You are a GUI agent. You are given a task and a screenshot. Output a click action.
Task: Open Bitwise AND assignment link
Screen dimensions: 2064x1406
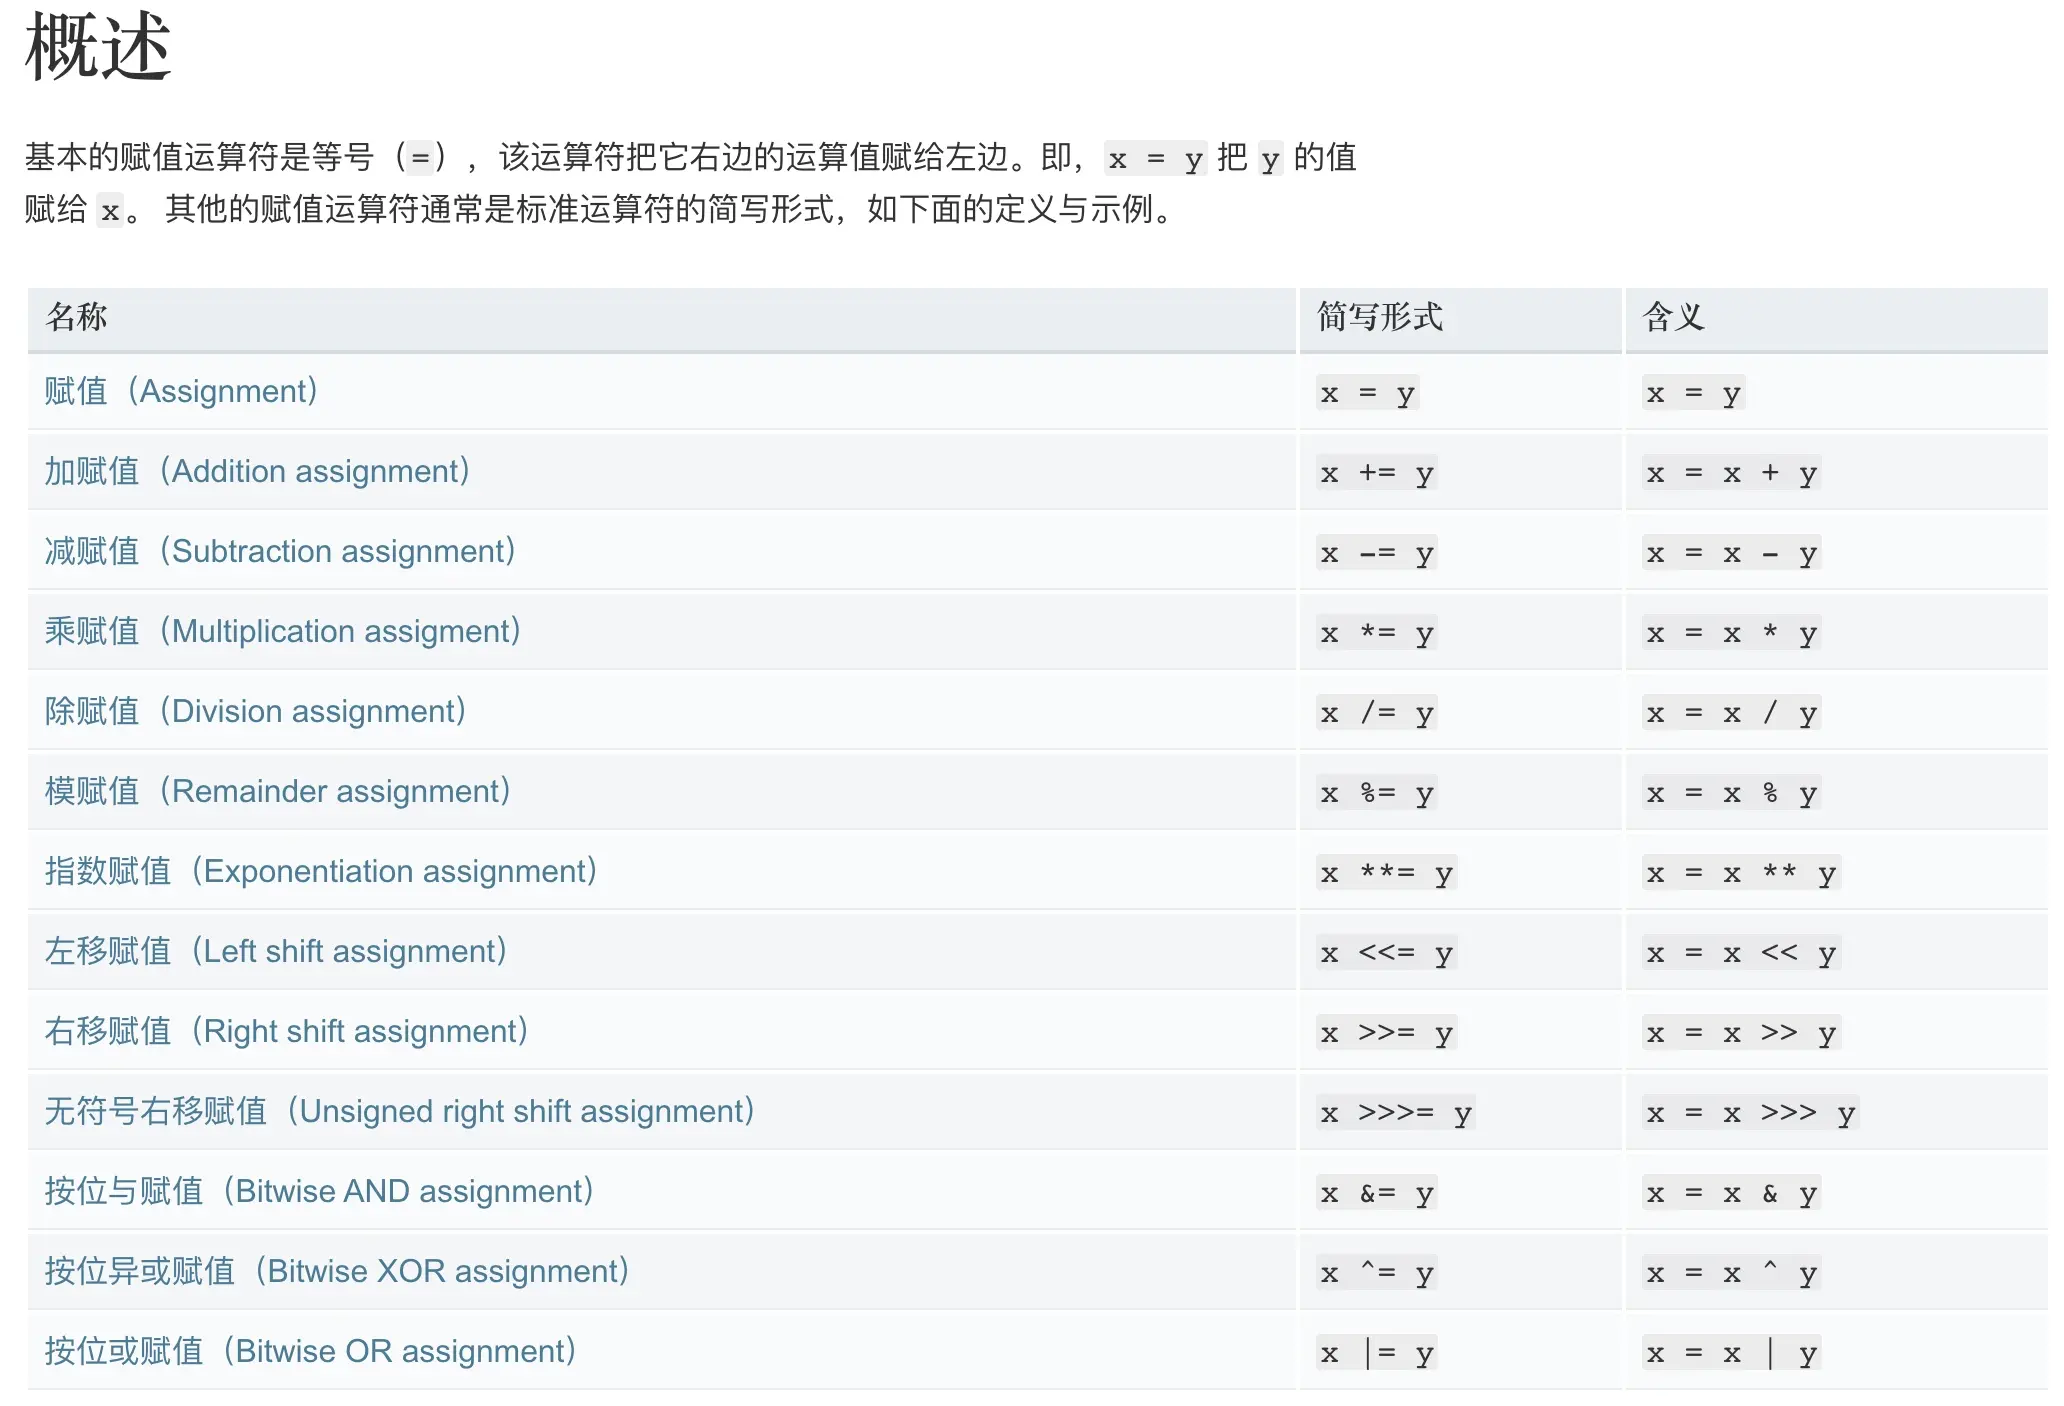(x=320, y=1191)
